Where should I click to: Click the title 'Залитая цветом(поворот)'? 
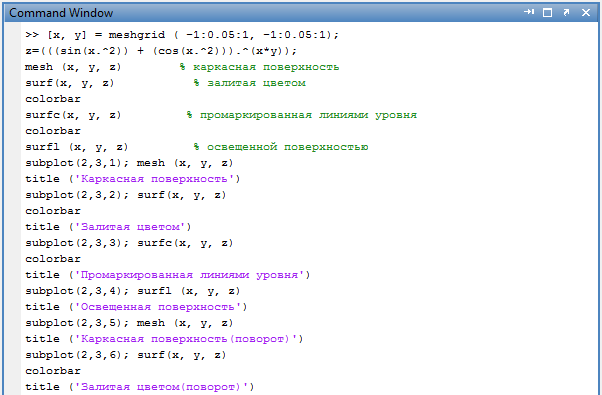[x=162, y=387]
